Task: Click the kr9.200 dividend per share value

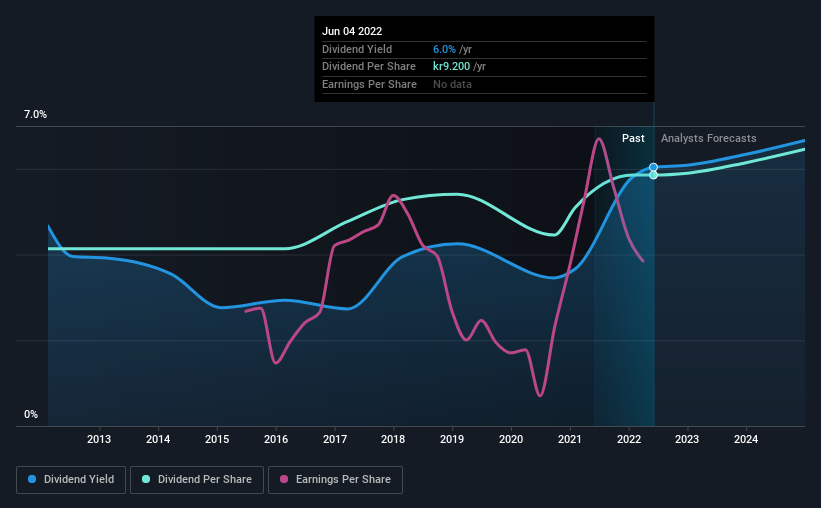Action: pyautogui.click(x=451, y=67)
